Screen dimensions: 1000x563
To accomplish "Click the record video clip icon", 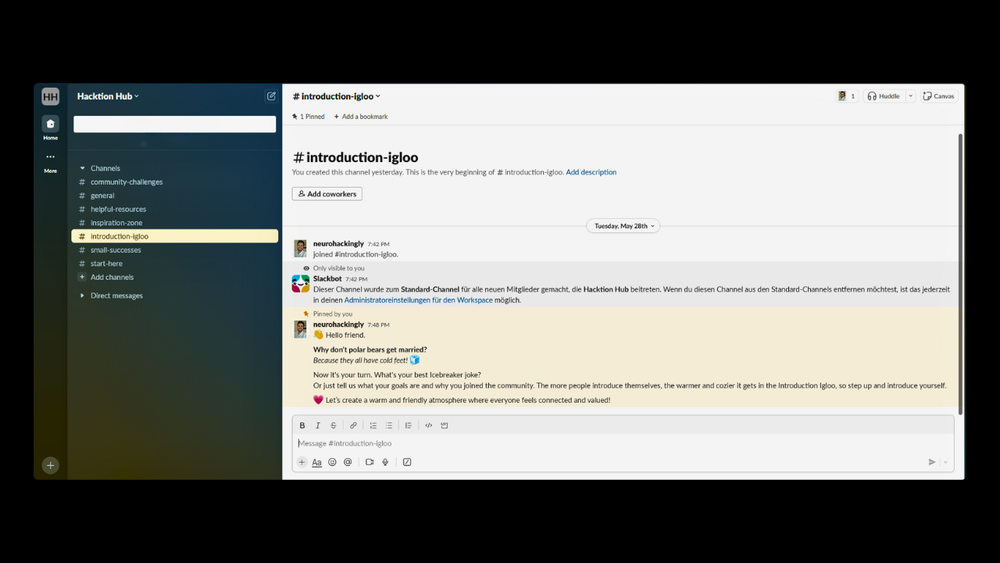I will (369, 462).
